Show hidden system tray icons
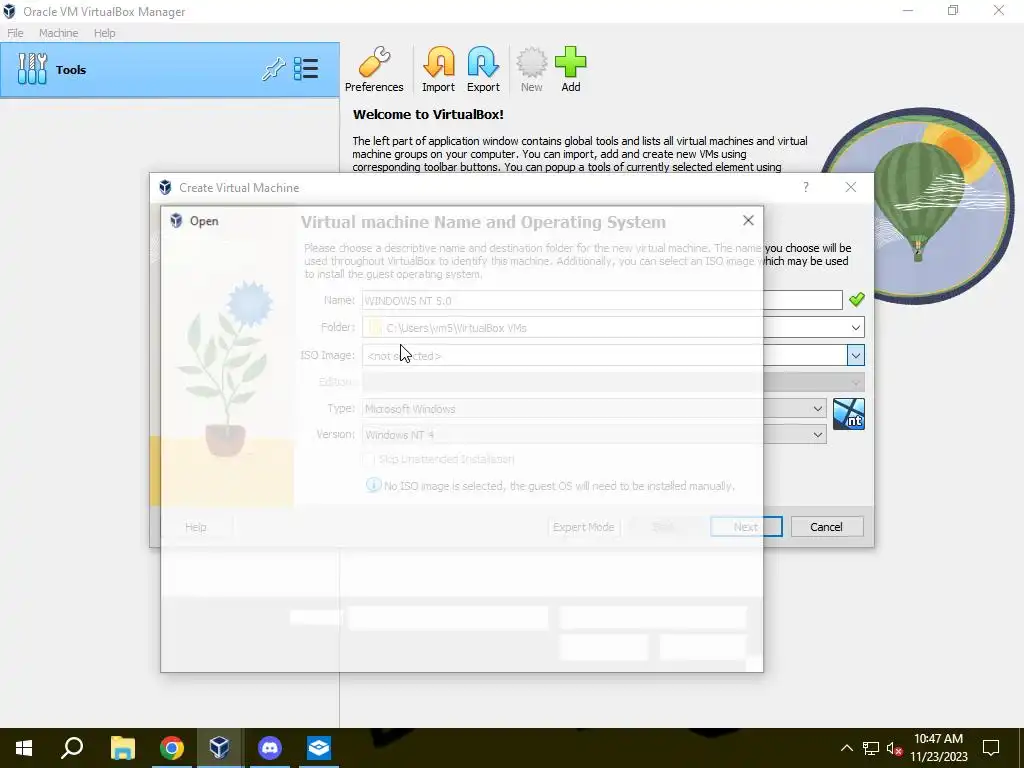The width and height of the screenshot is (1024, 768). (x=846, y=748)
